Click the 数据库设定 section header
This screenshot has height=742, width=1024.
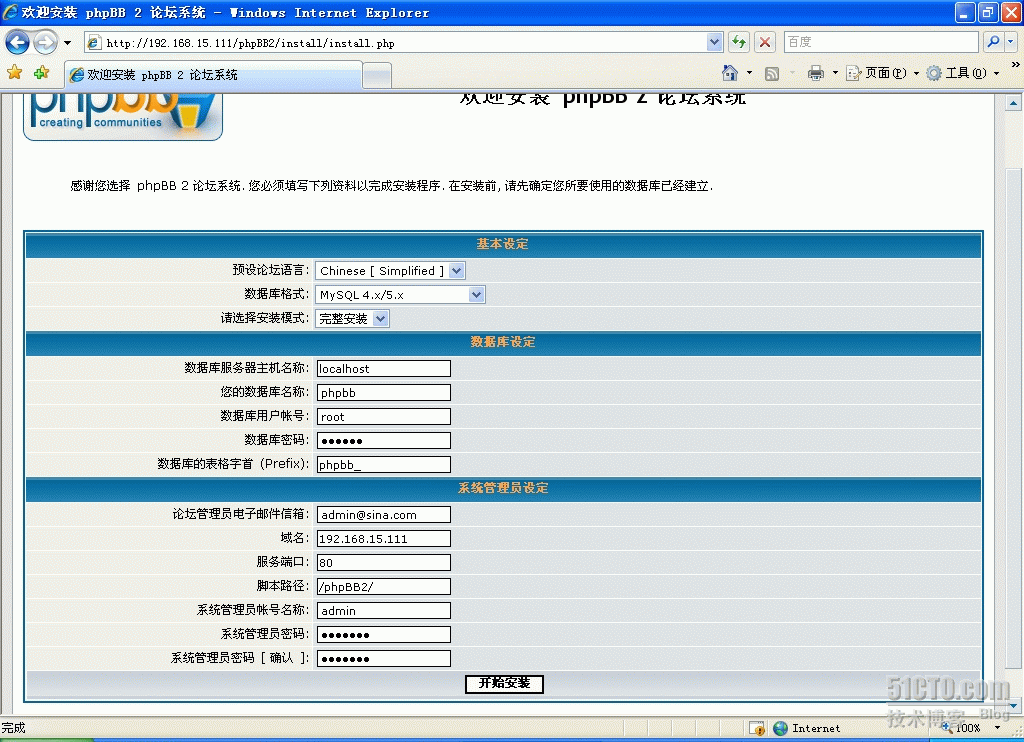click(502, 342)
